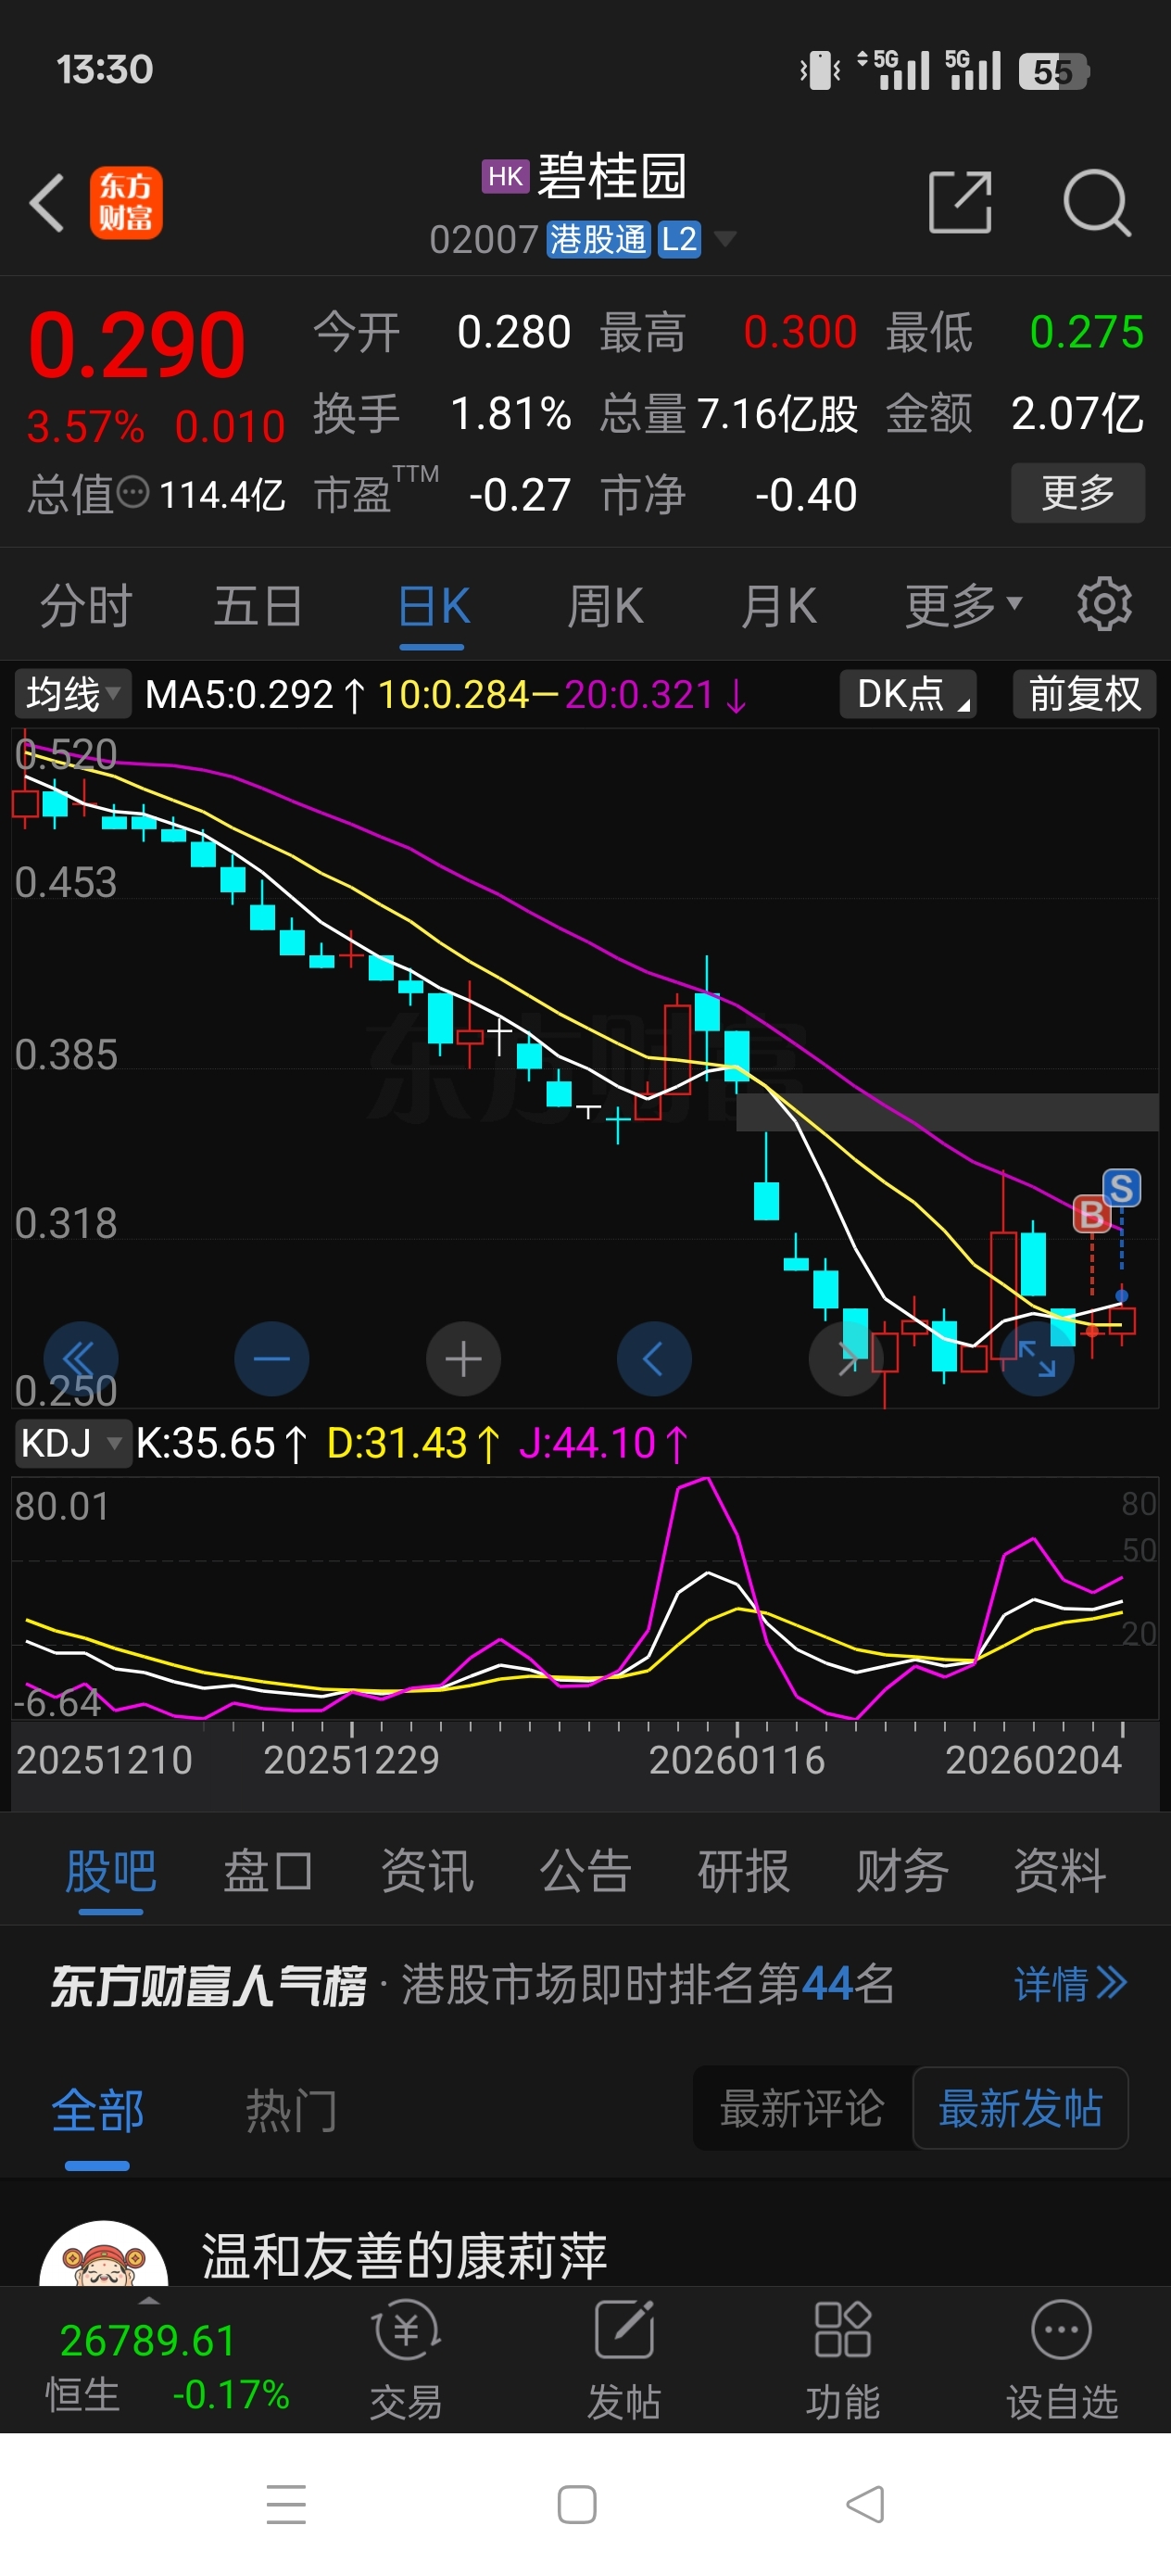Open 股吧 tab
1171x2576 pixels.
(111, 1870)
